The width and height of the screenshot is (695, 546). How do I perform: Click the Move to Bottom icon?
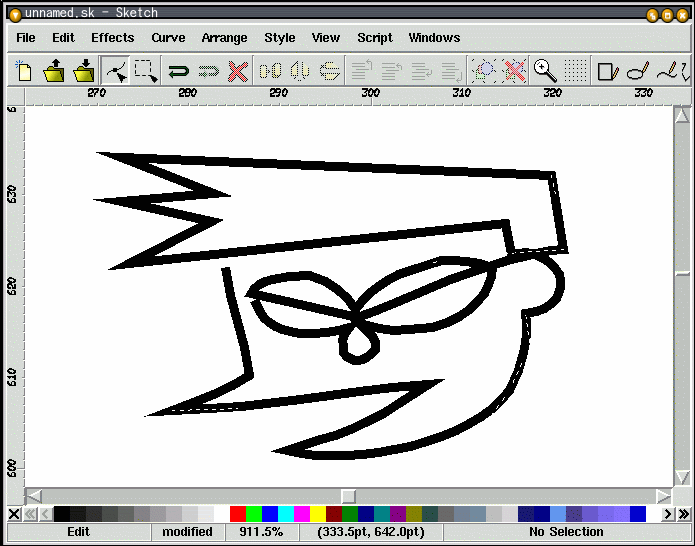click(x=451, y=71)
